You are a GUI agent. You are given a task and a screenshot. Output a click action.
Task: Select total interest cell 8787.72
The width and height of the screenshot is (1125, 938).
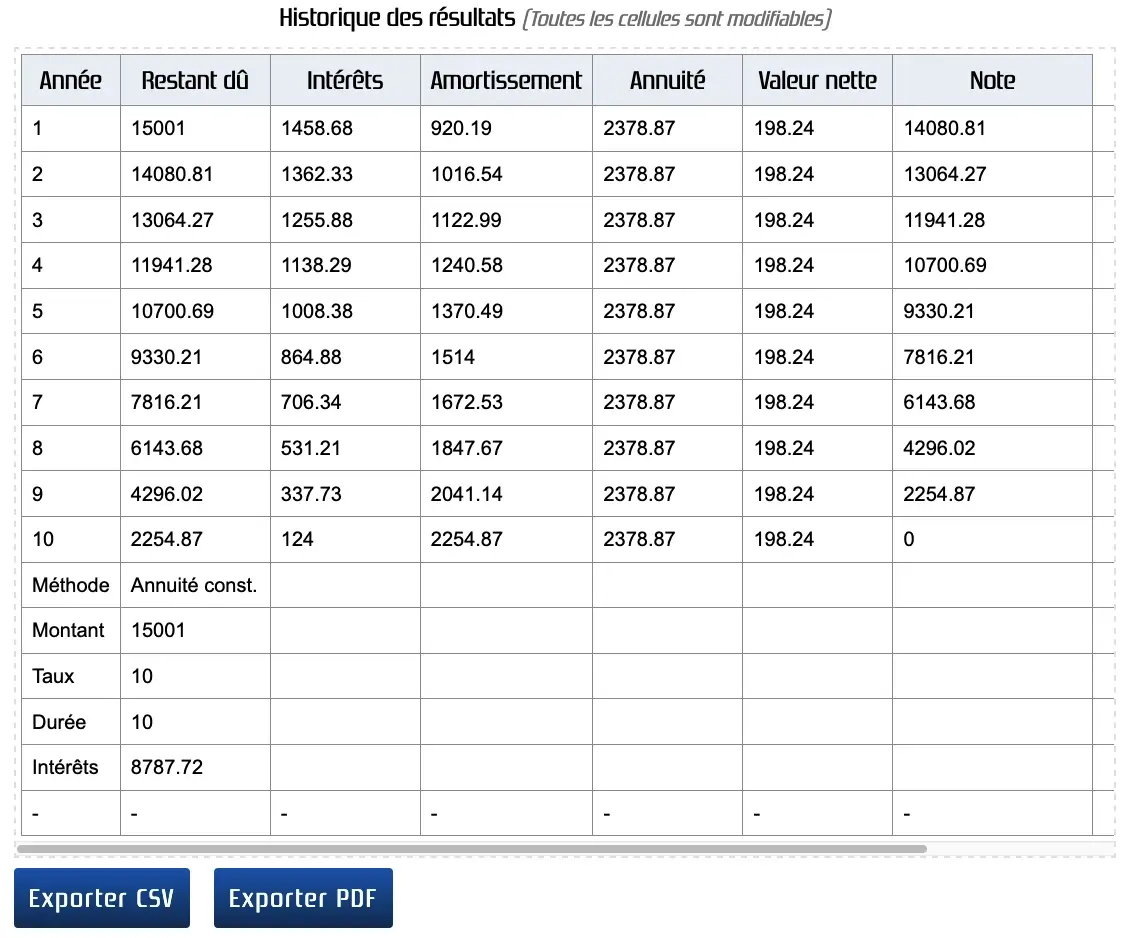[x=195, y=768]
